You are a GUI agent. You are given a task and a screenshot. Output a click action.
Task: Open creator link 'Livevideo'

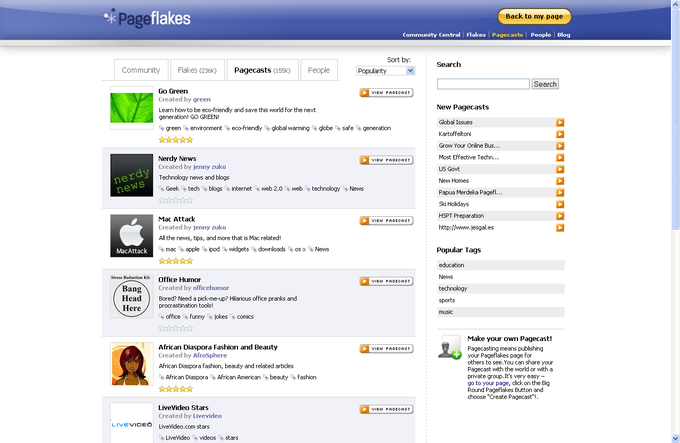tap(207, 416)
